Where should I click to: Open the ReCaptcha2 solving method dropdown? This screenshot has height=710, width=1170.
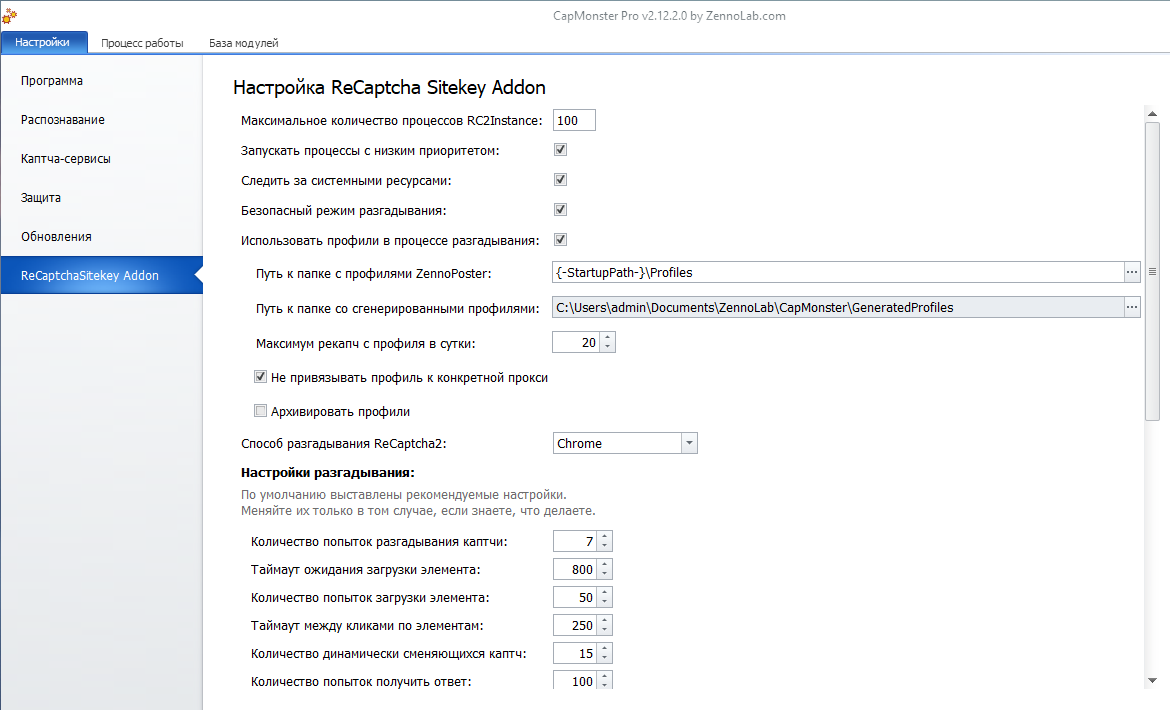tap(689, 442)
